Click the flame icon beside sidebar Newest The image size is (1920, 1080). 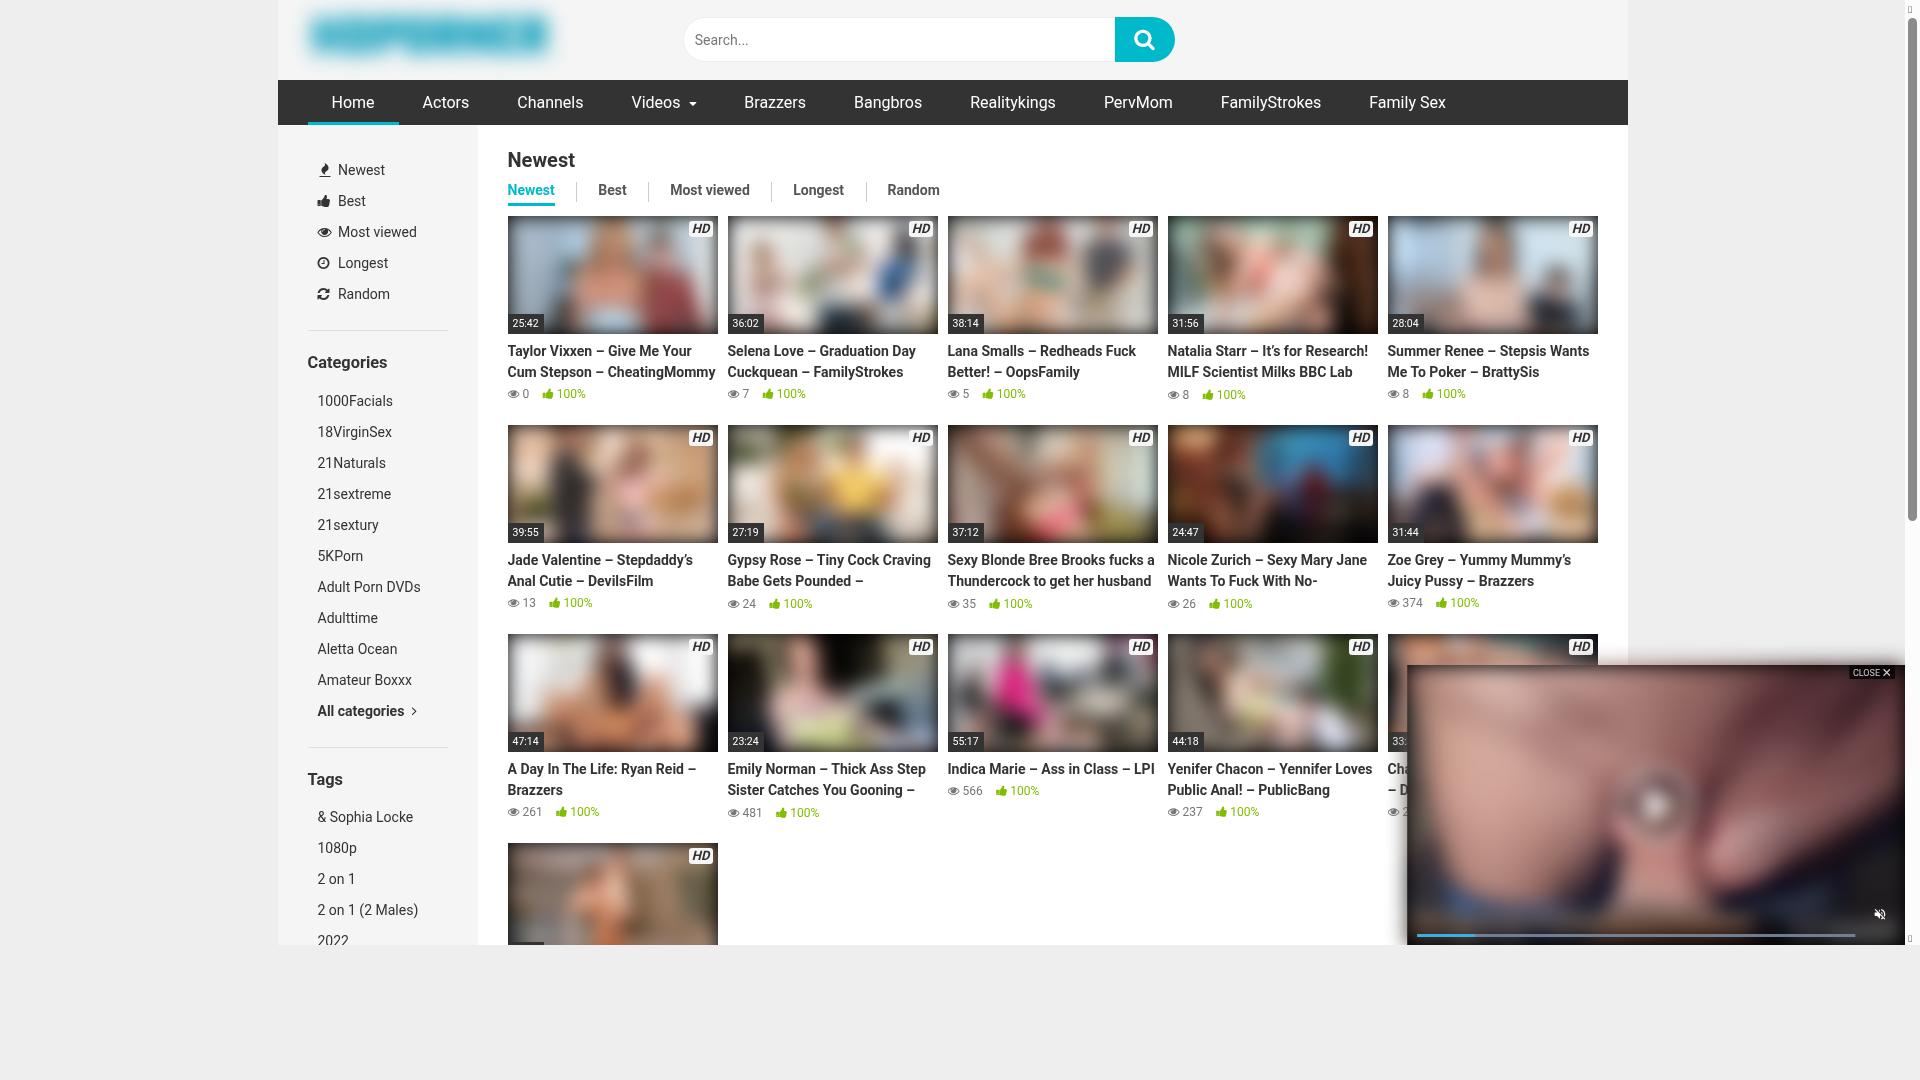324,170
